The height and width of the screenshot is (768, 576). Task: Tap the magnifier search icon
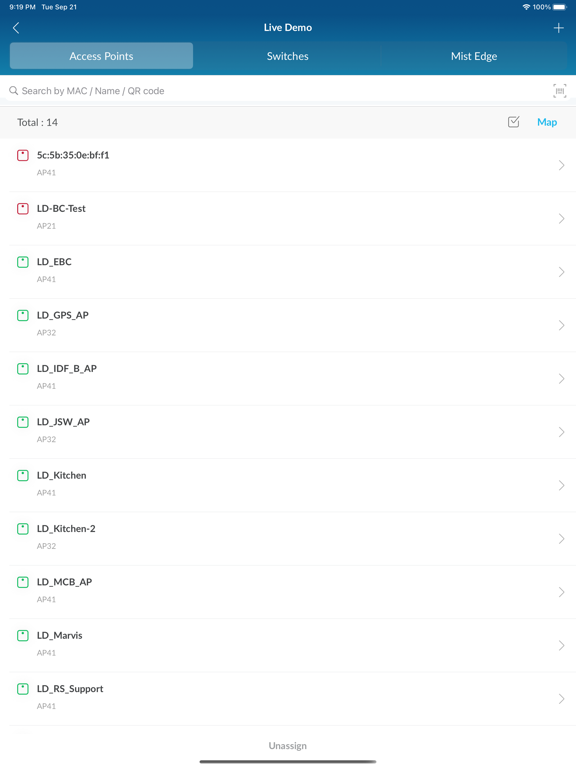[x=14, y=91]
